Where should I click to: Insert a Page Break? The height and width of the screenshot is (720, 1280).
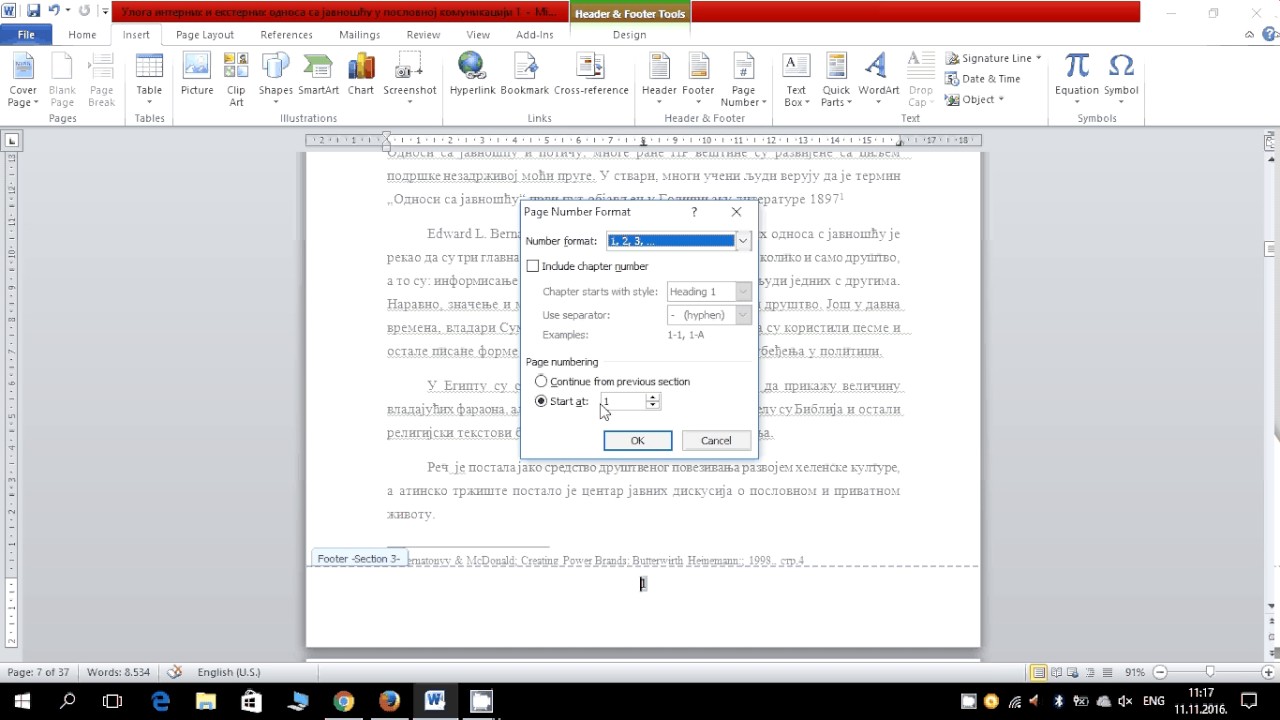(101, 80)
